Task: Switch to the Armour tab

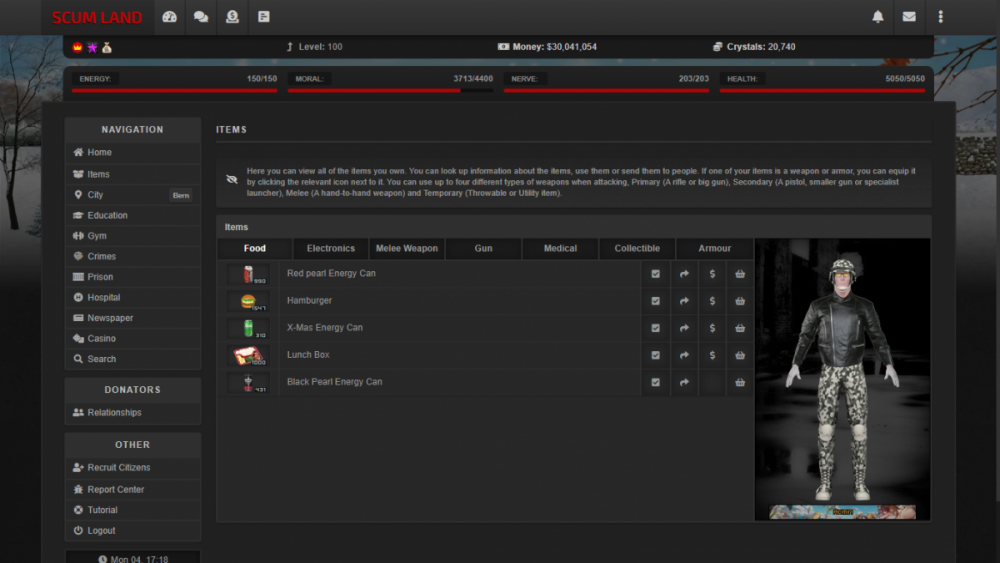Action: point(714,249)
